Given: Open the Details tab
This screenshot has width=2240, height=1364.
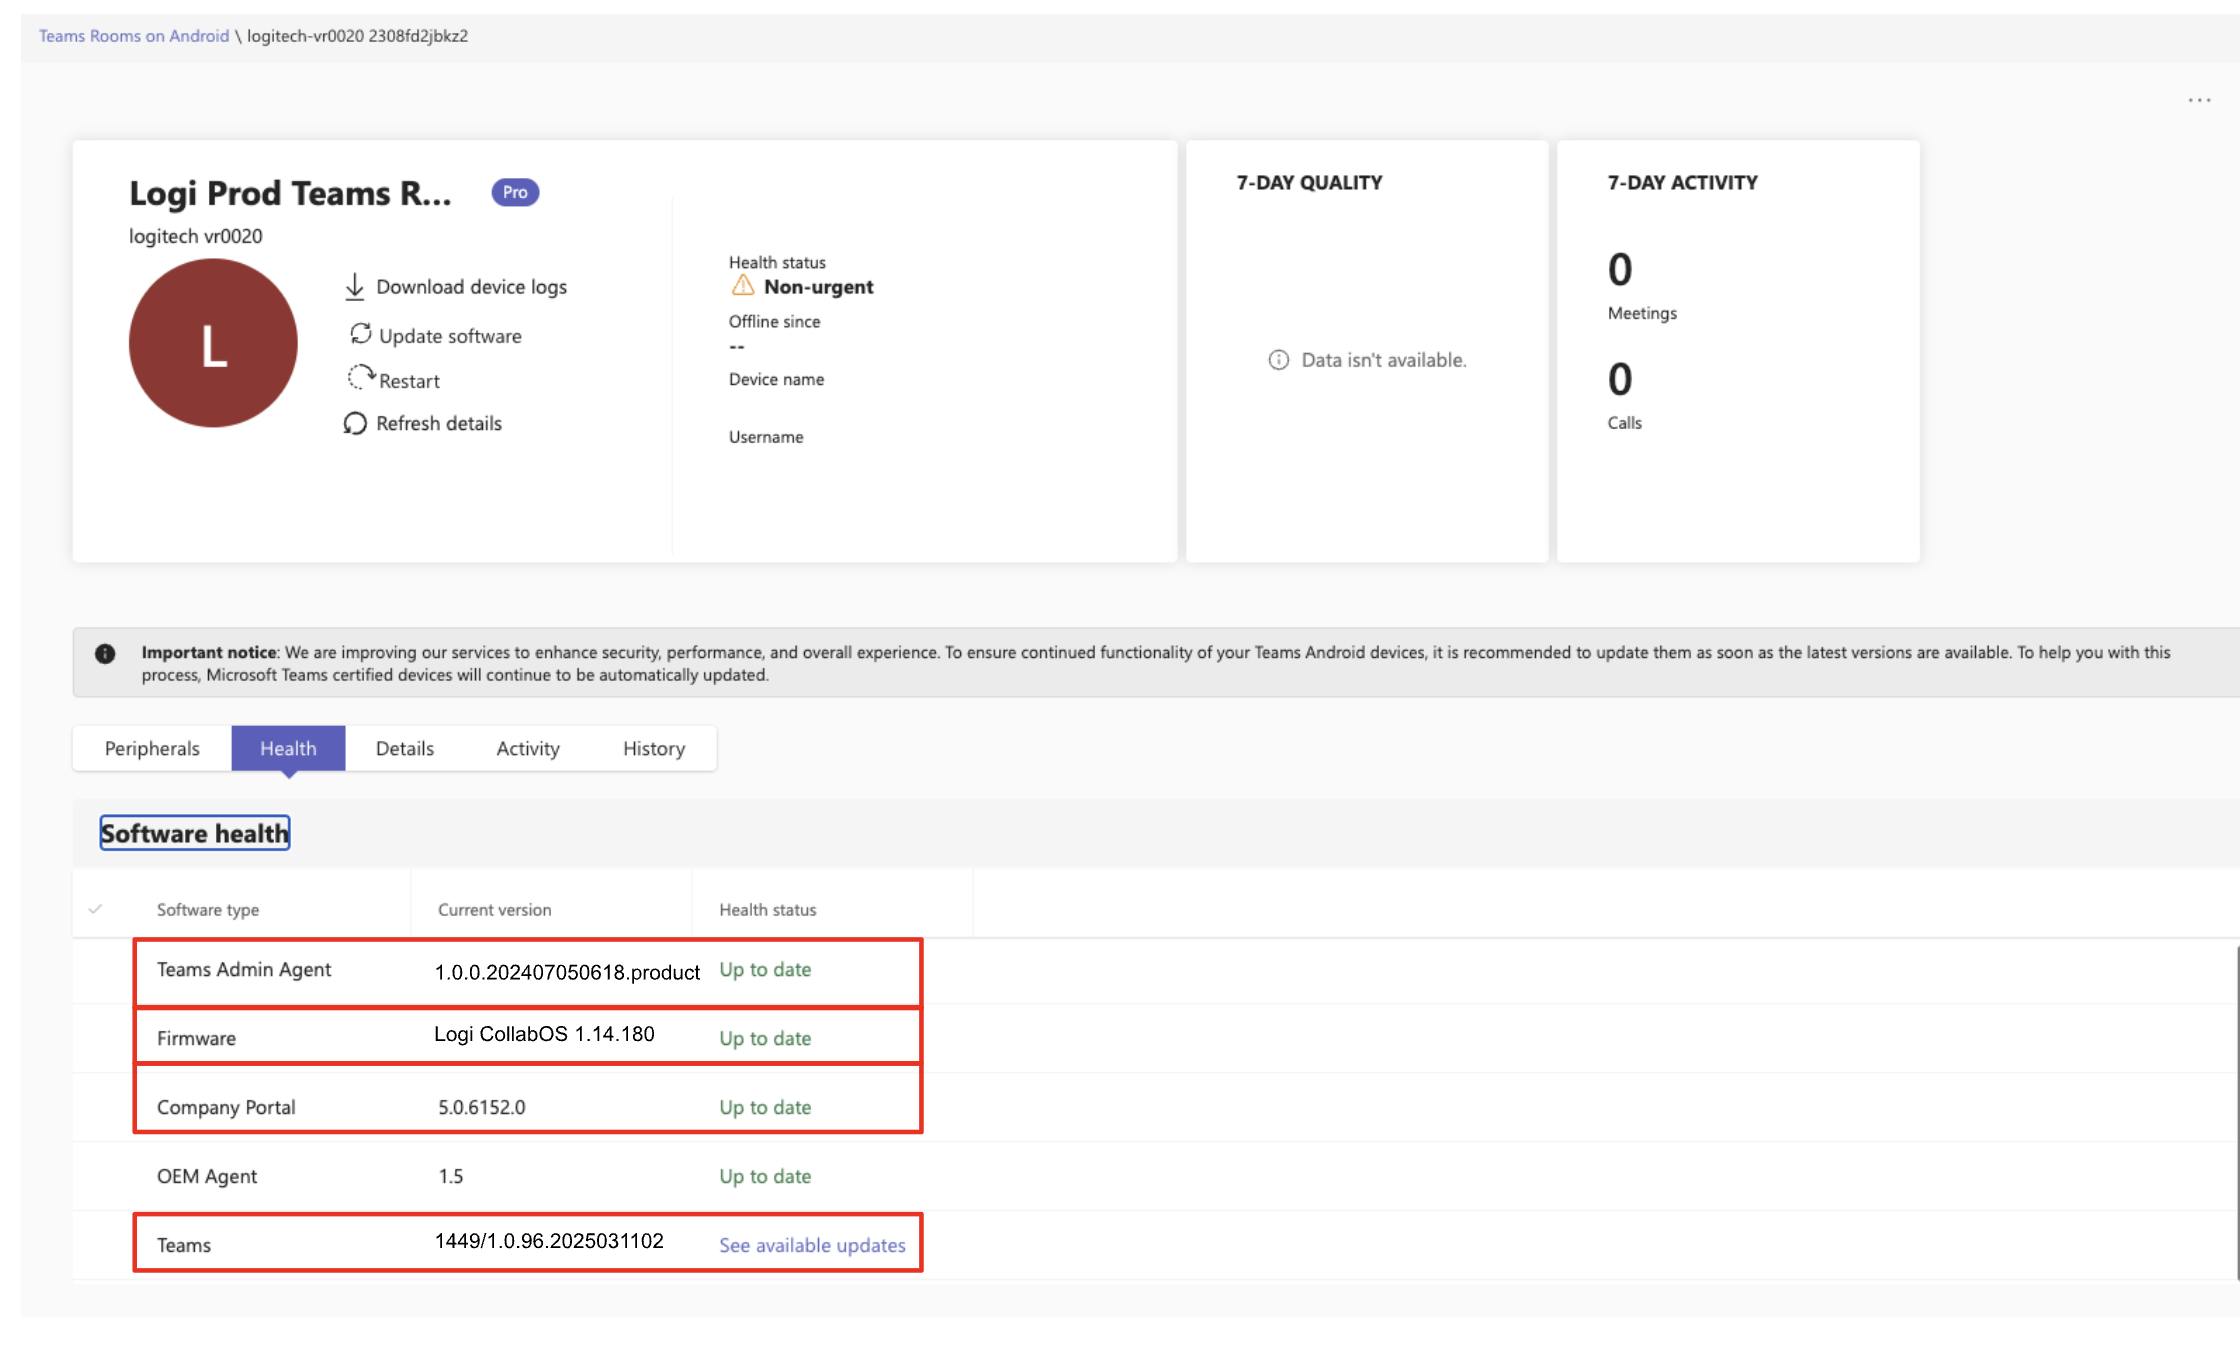Looking at the screenshot, I should 404,748.
